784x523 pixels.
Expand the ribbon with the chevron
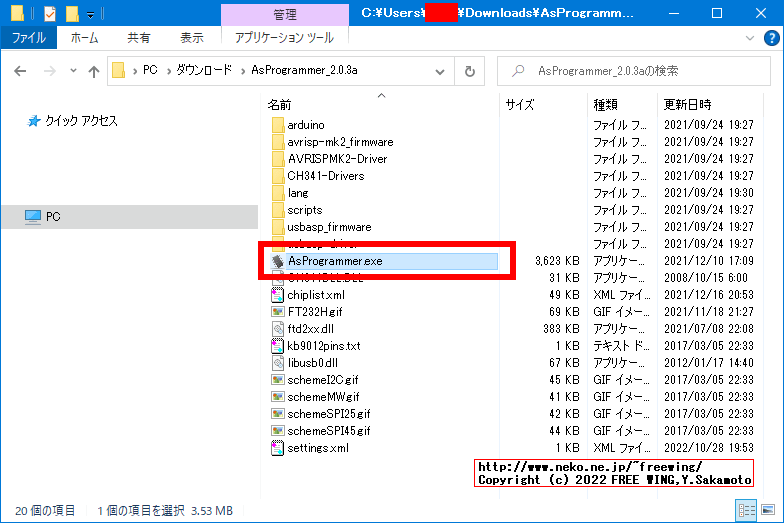[x=750, y=38]
